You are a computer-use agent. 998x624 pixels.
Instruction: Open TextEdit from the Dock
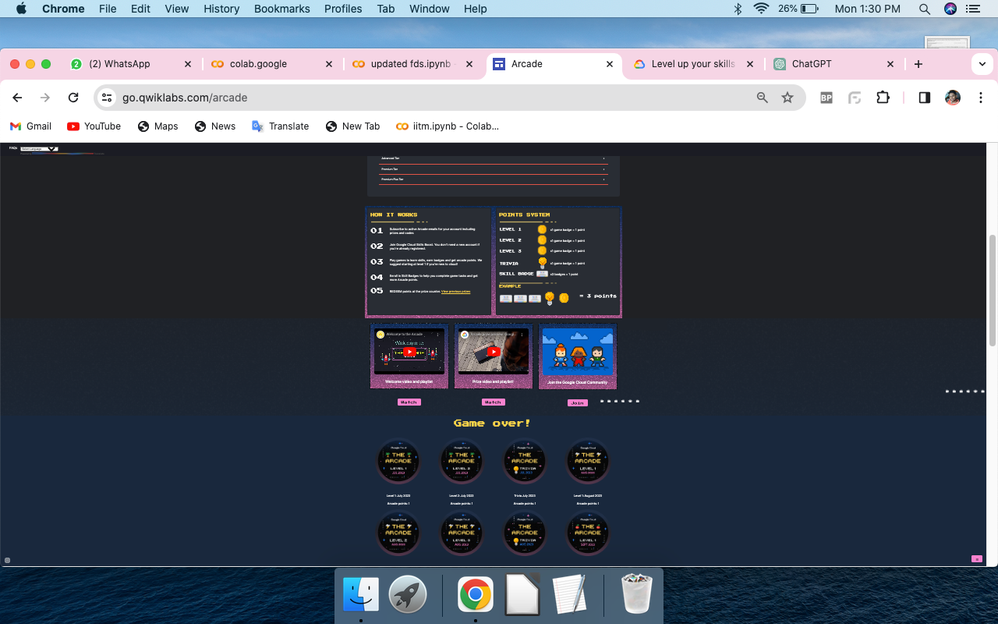(569, 595)
